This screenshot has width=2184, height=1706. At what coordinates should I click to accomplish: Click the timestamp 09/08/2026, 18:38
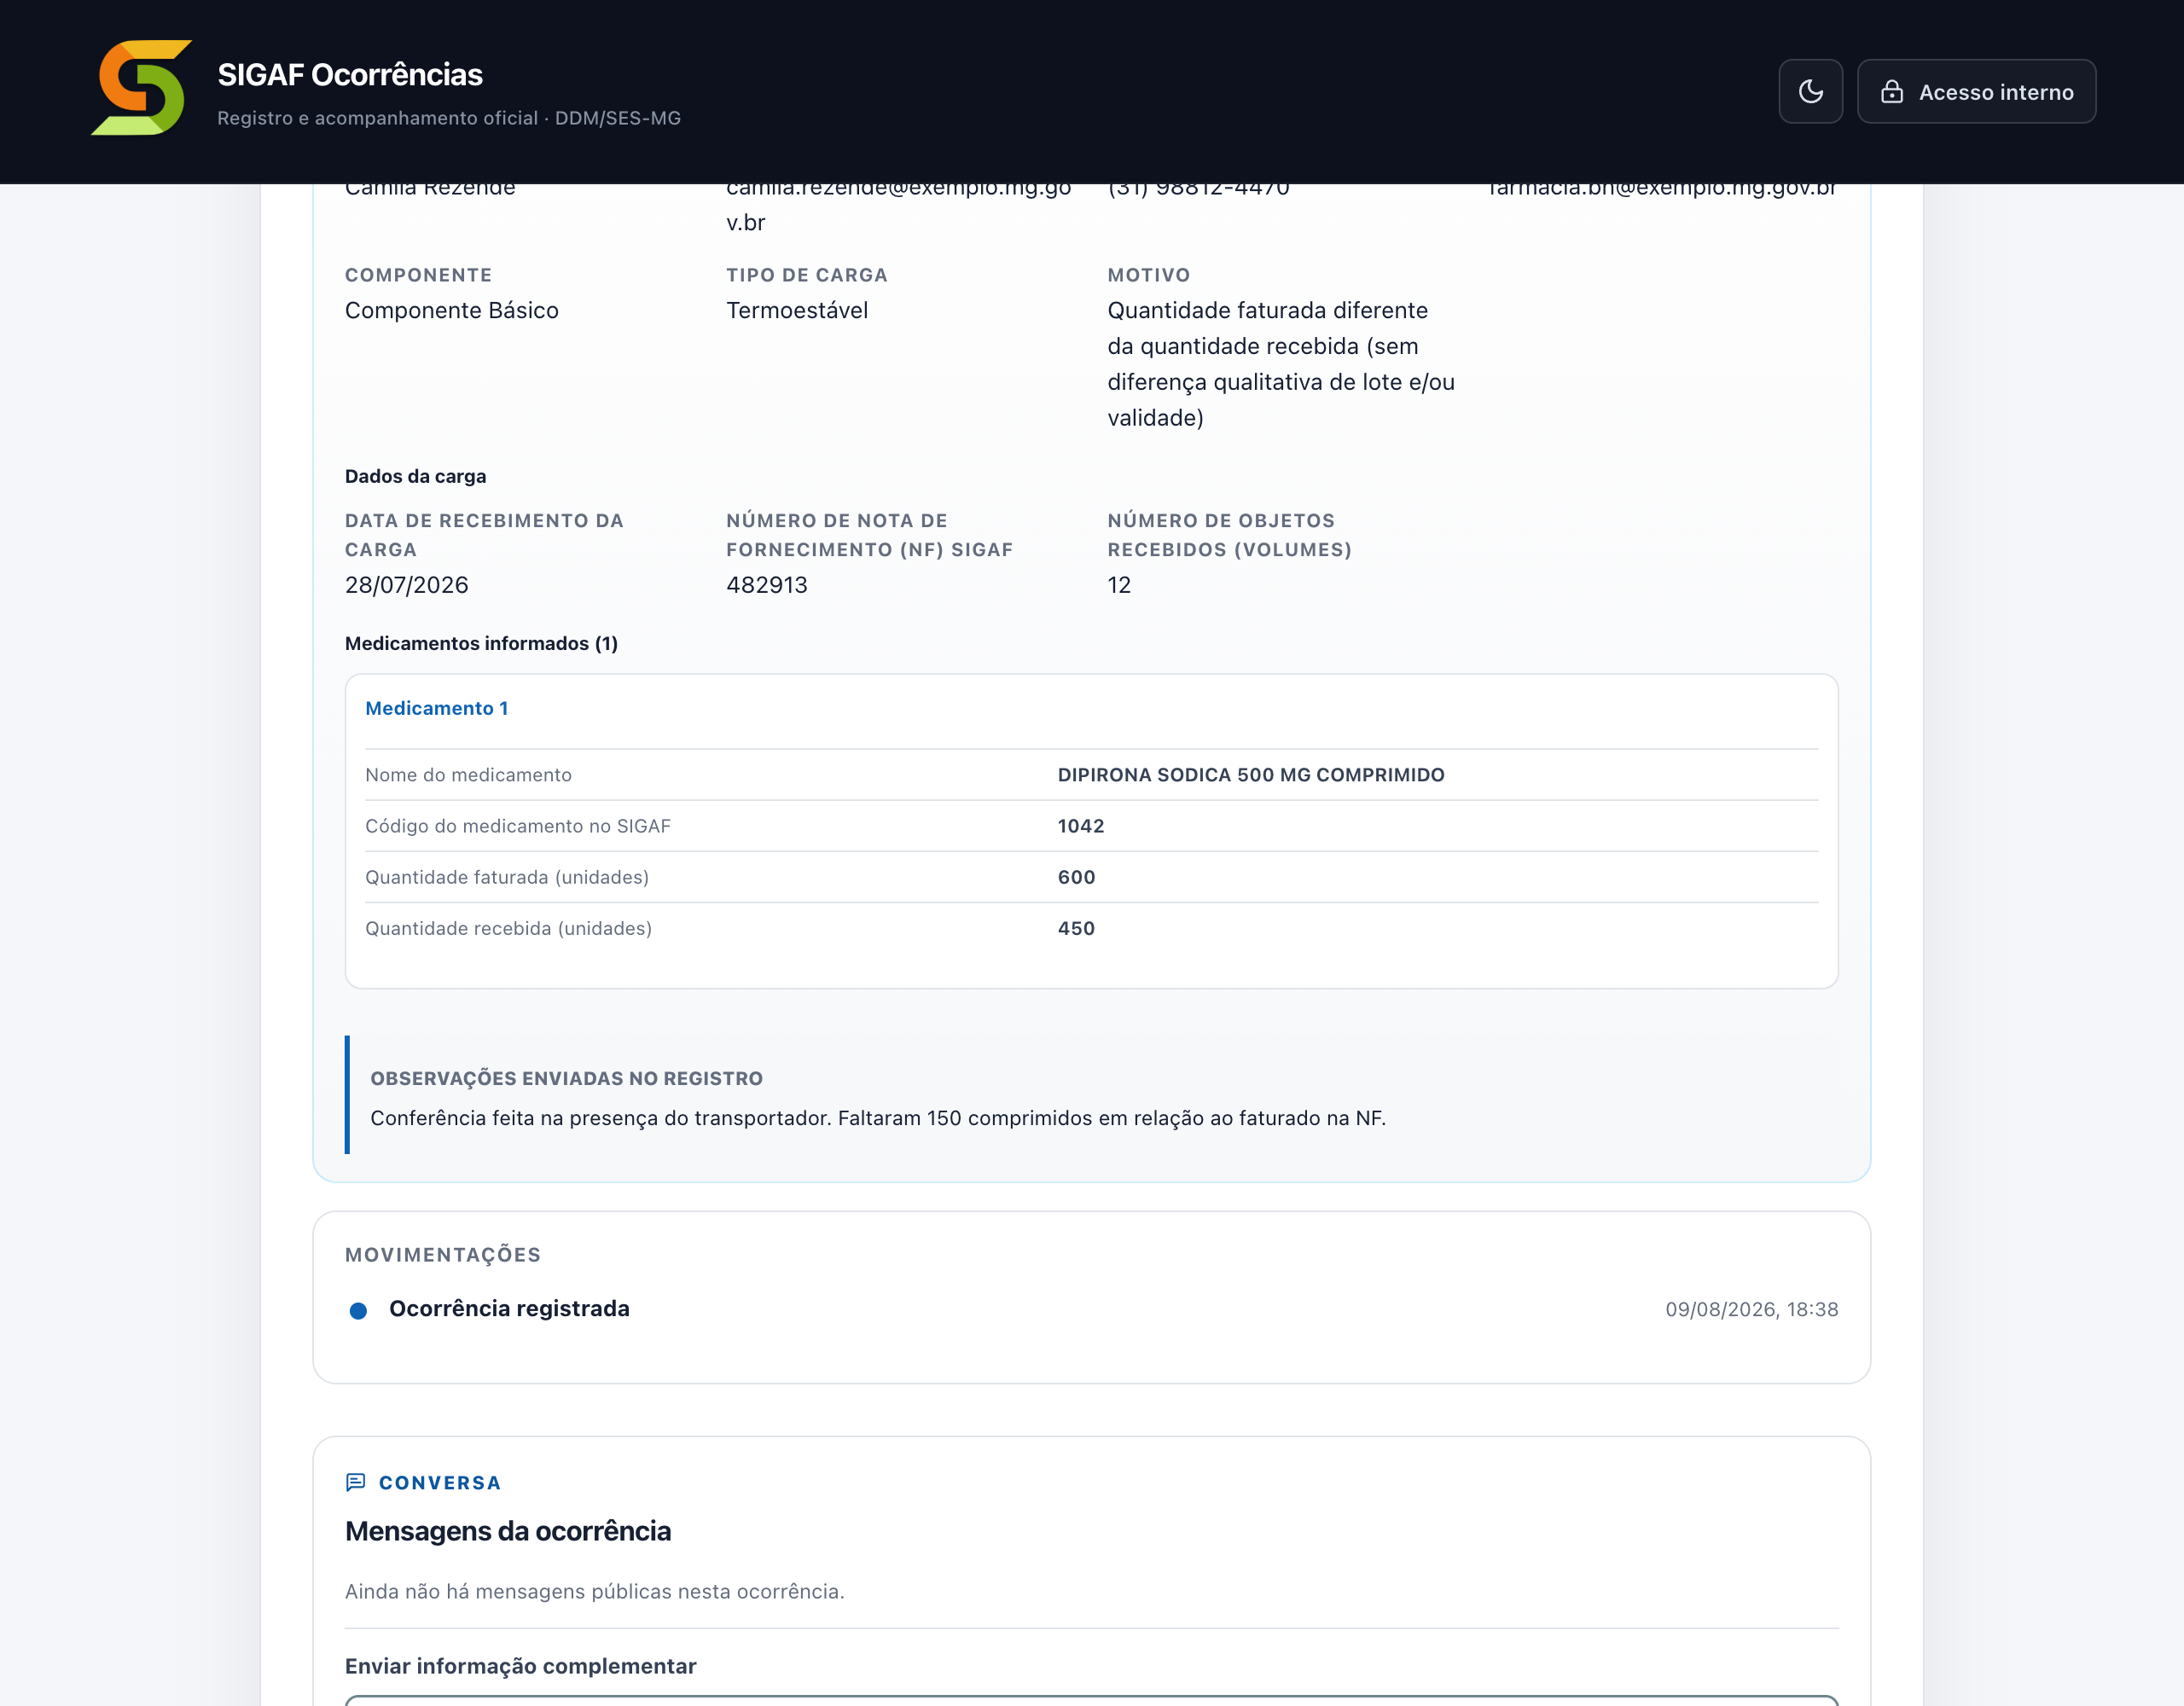coord(1751,1309)
